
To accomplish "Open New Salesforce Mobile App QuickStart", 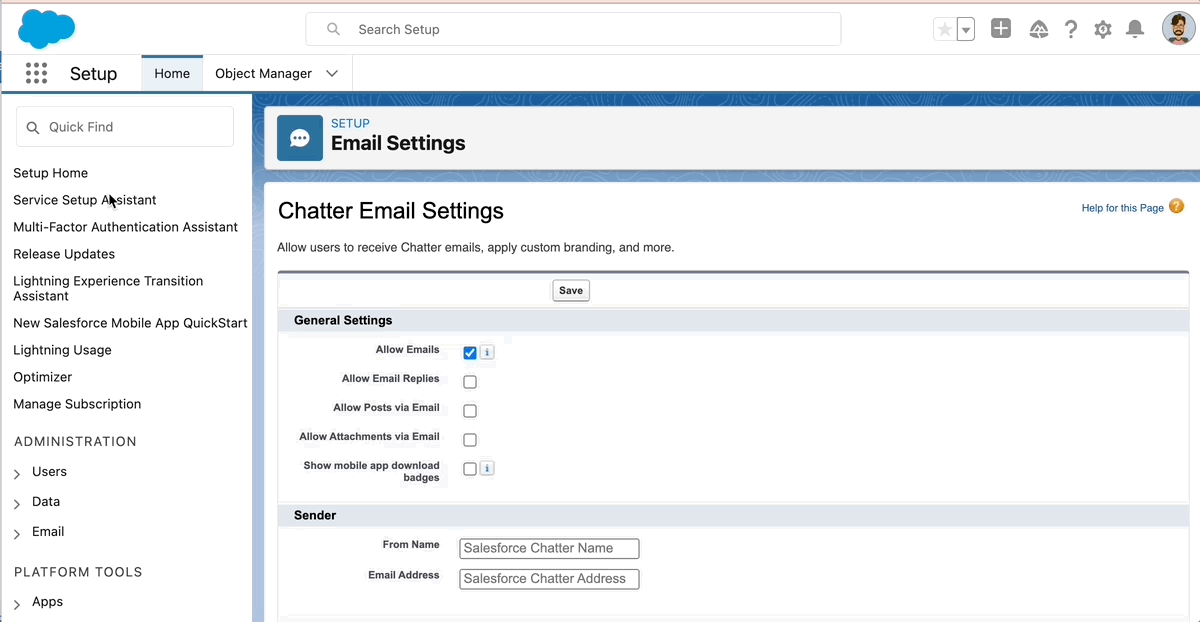I will click(x=130, y=323).
